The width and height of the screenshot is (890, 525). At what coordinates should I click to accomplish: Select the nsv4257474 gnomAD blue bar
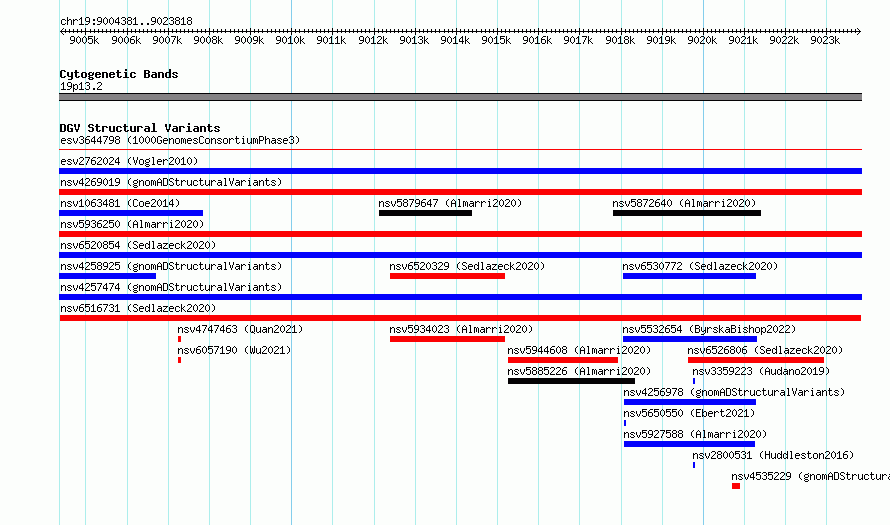pyautogui.click(x=460, y=297)
